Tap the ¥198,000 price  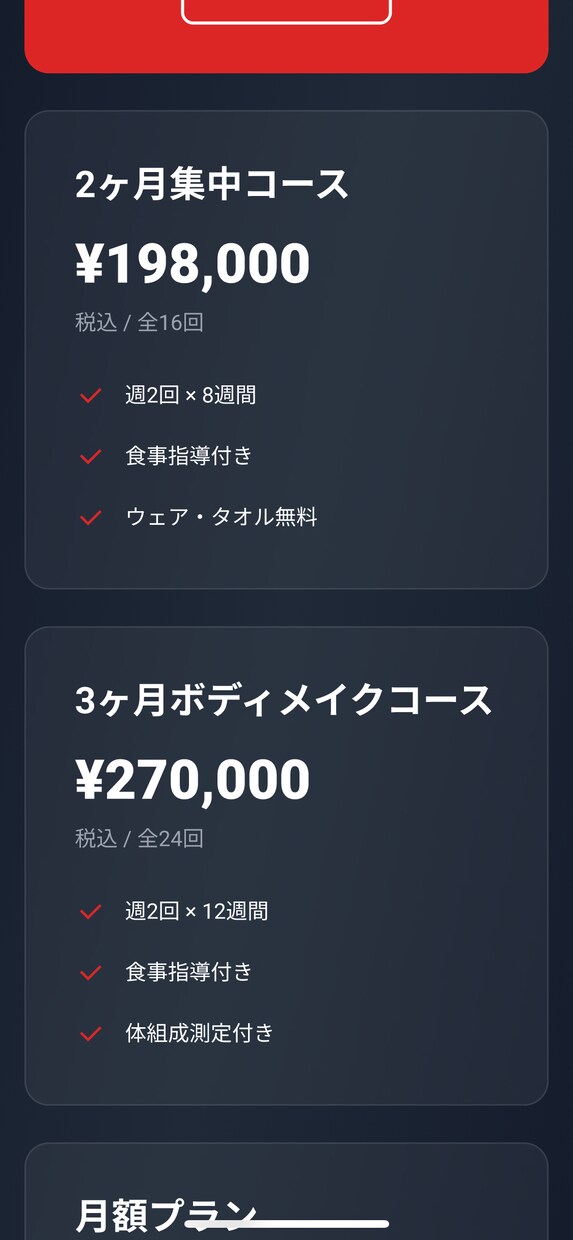[x=193, y=264]
